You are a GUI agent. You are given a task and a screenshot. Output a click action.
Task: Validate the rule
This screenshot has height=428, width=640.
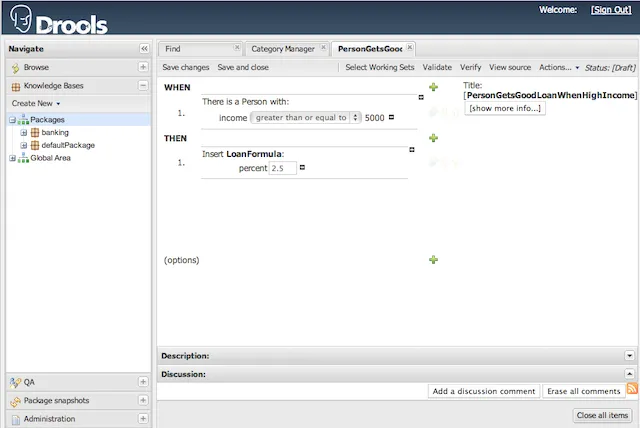[437, 67]
